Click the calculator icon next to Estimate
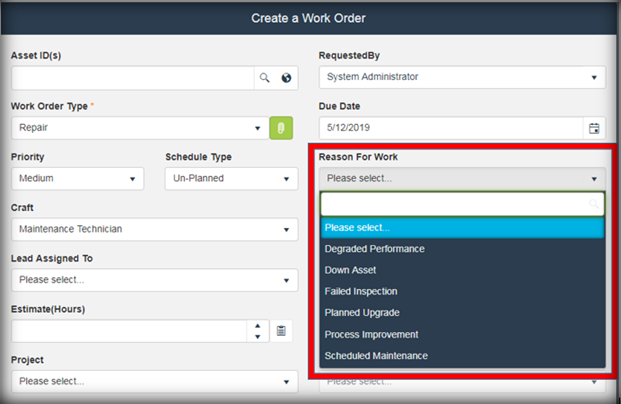This screenshot has width=621, height=404. (x=282, y=331)
